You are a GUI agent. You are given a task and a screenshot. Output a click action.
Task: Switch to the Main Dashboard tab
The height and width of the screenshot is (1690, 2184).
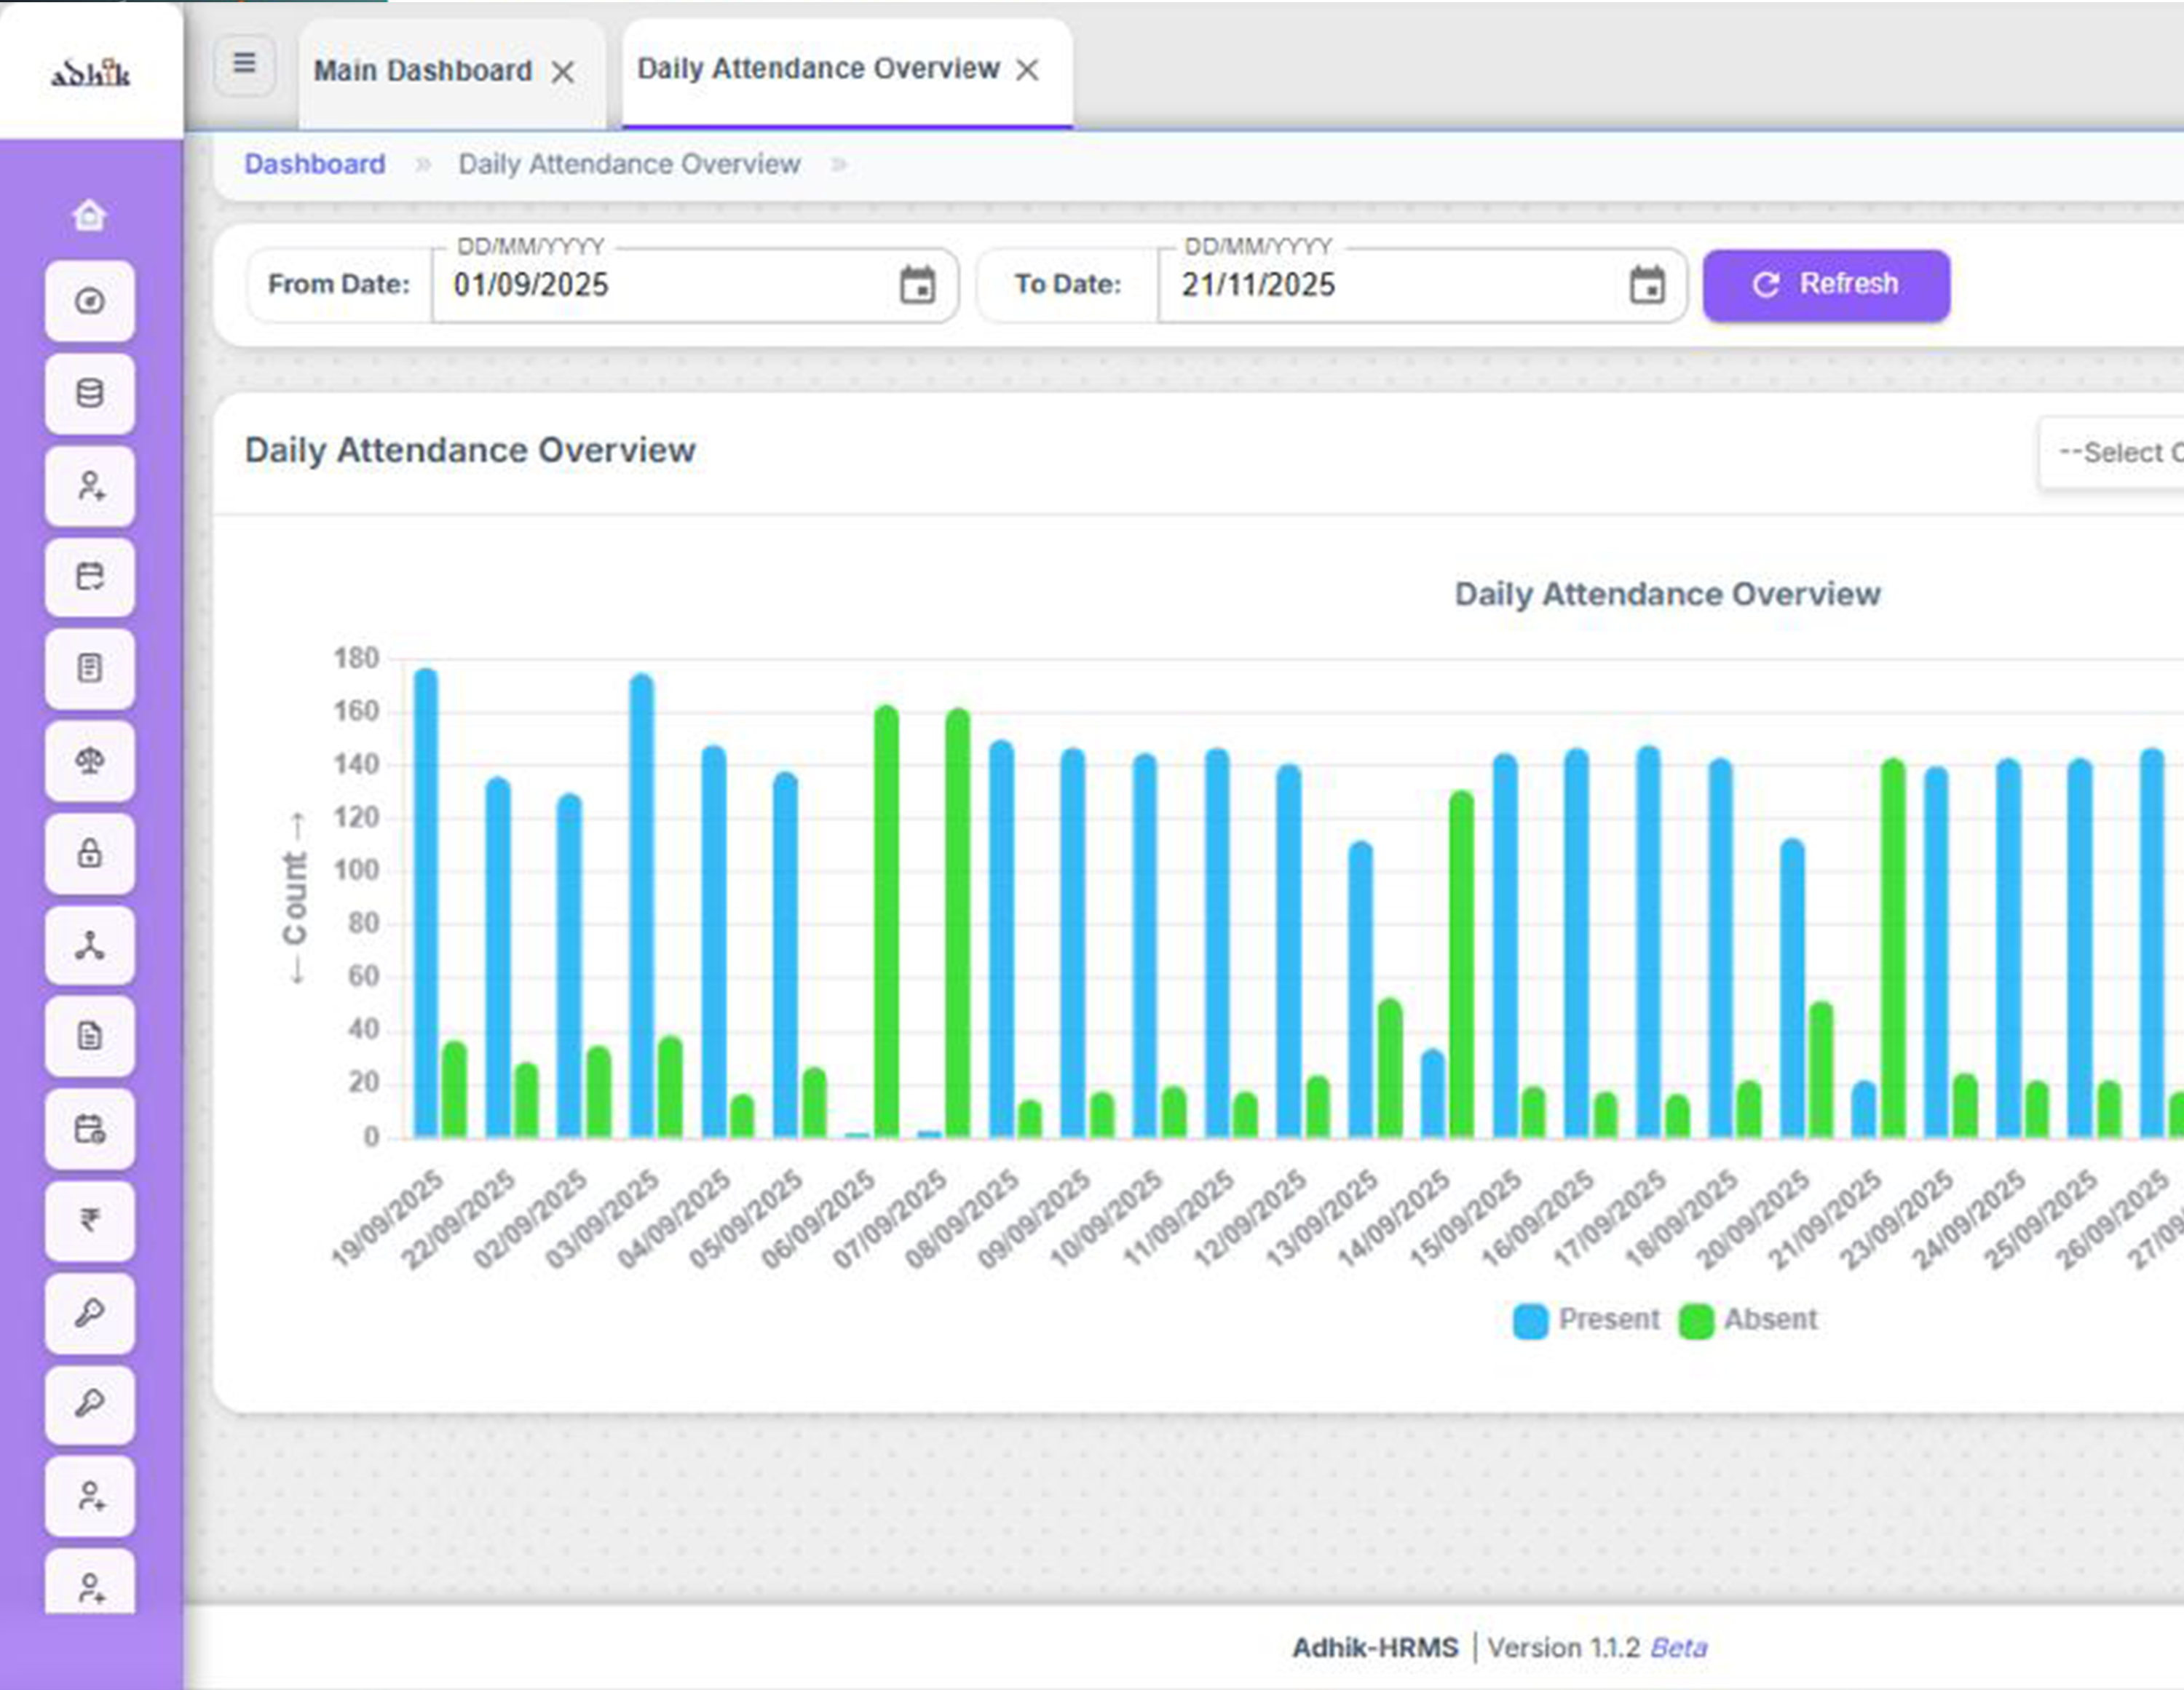[x=423, y=71]
